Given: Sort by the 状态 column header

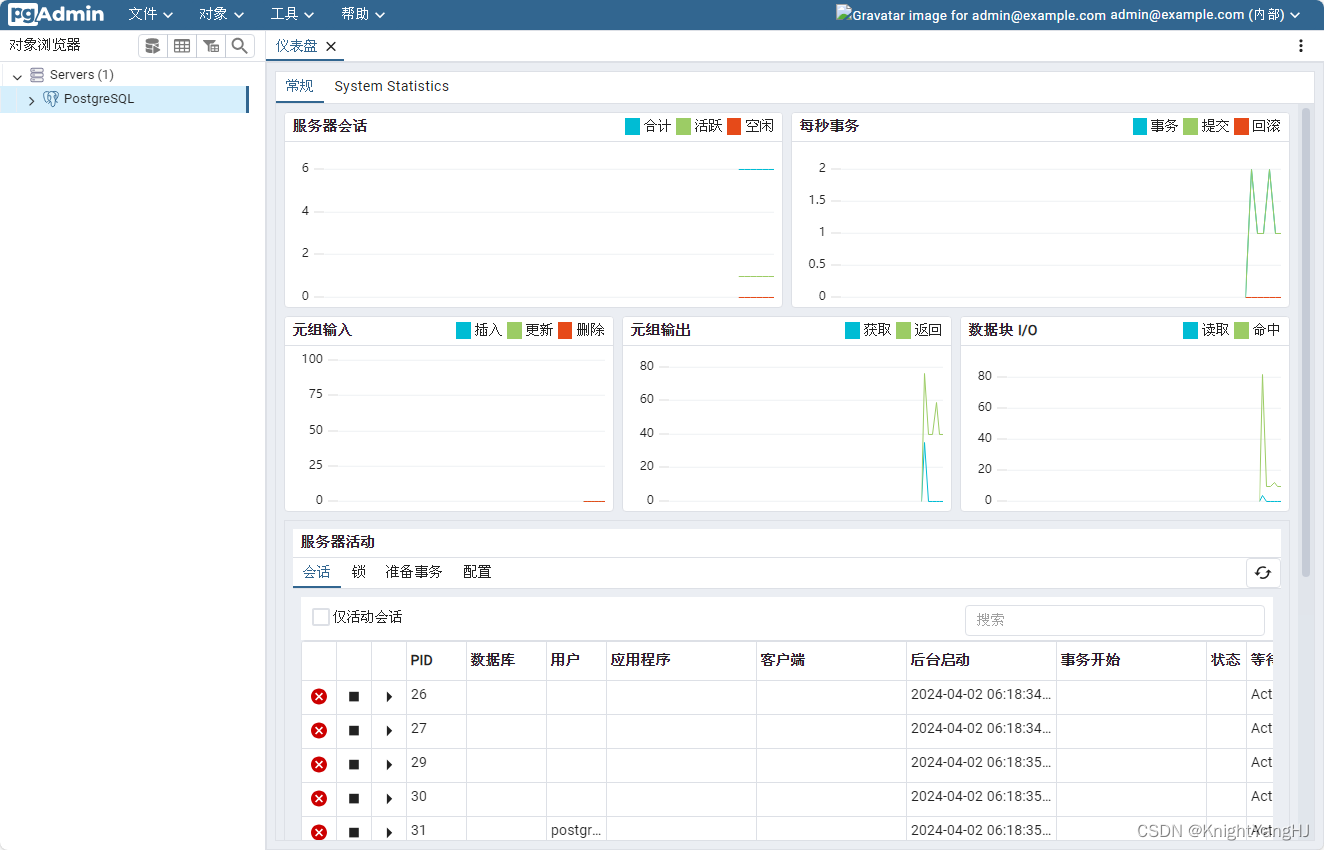Looking at the screenshot, I should click(1226, 660).
